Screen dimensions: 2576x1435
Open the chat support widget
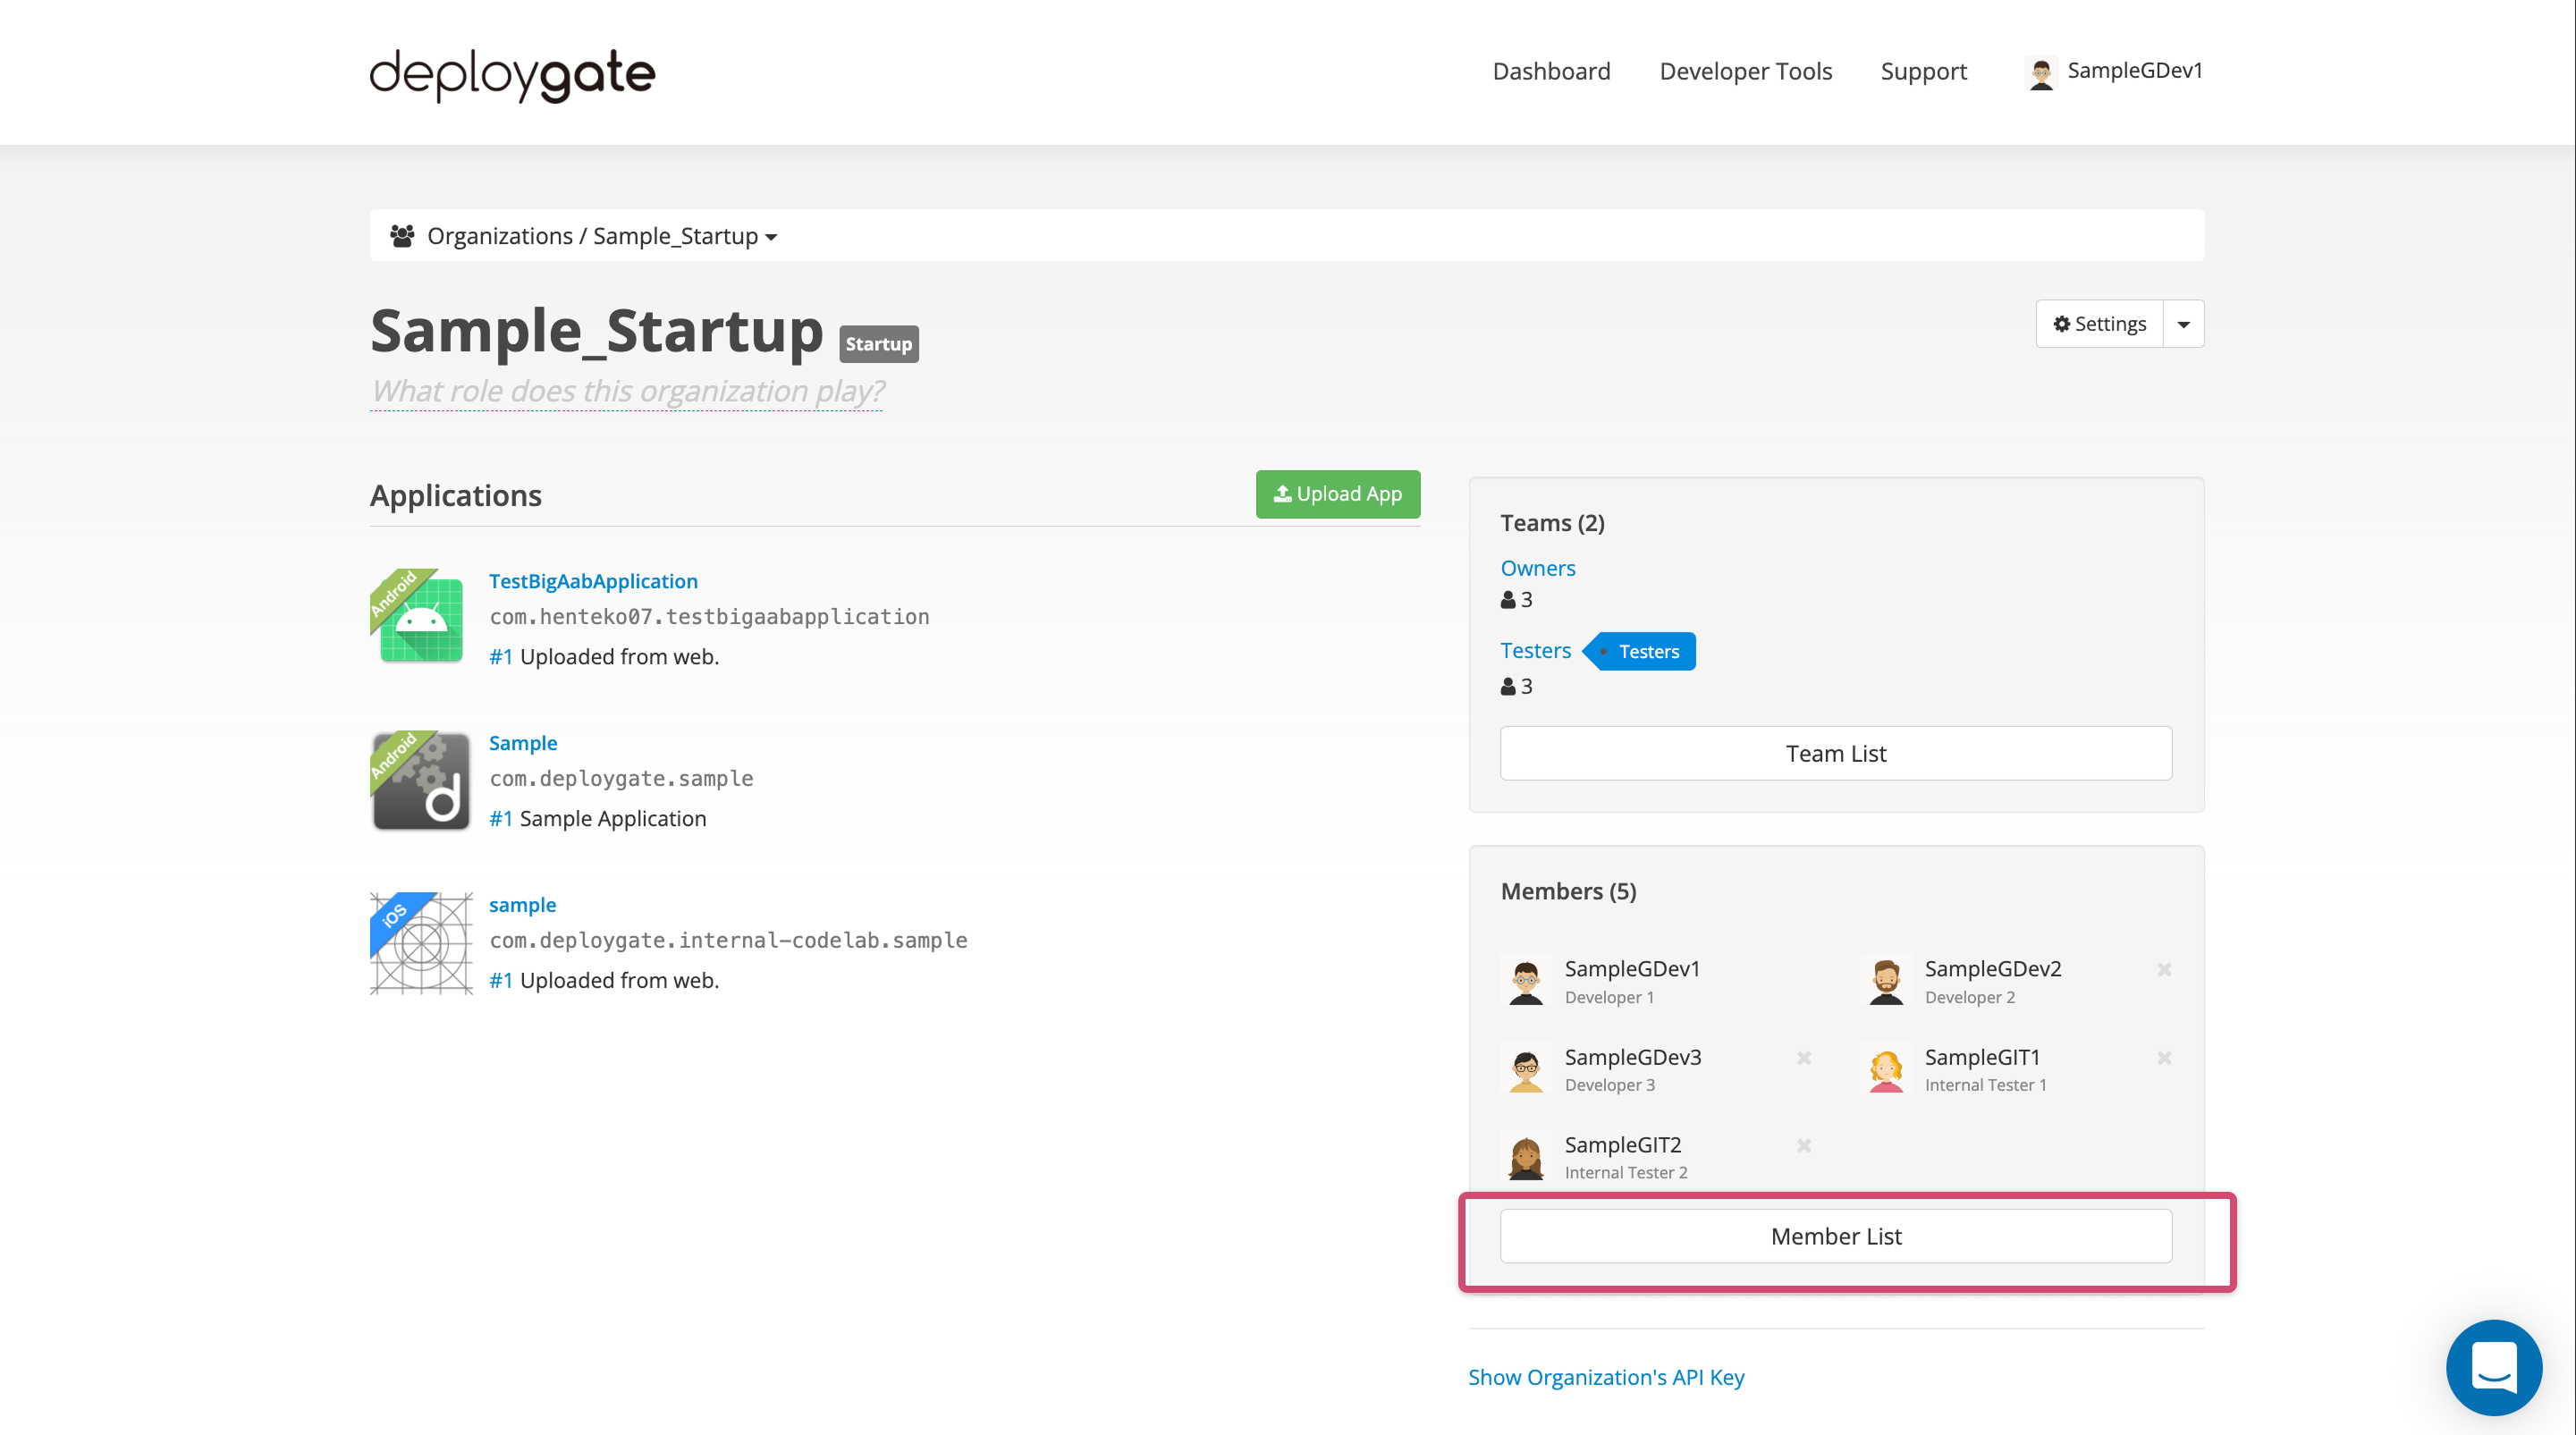click(x=2493, y=1366)
